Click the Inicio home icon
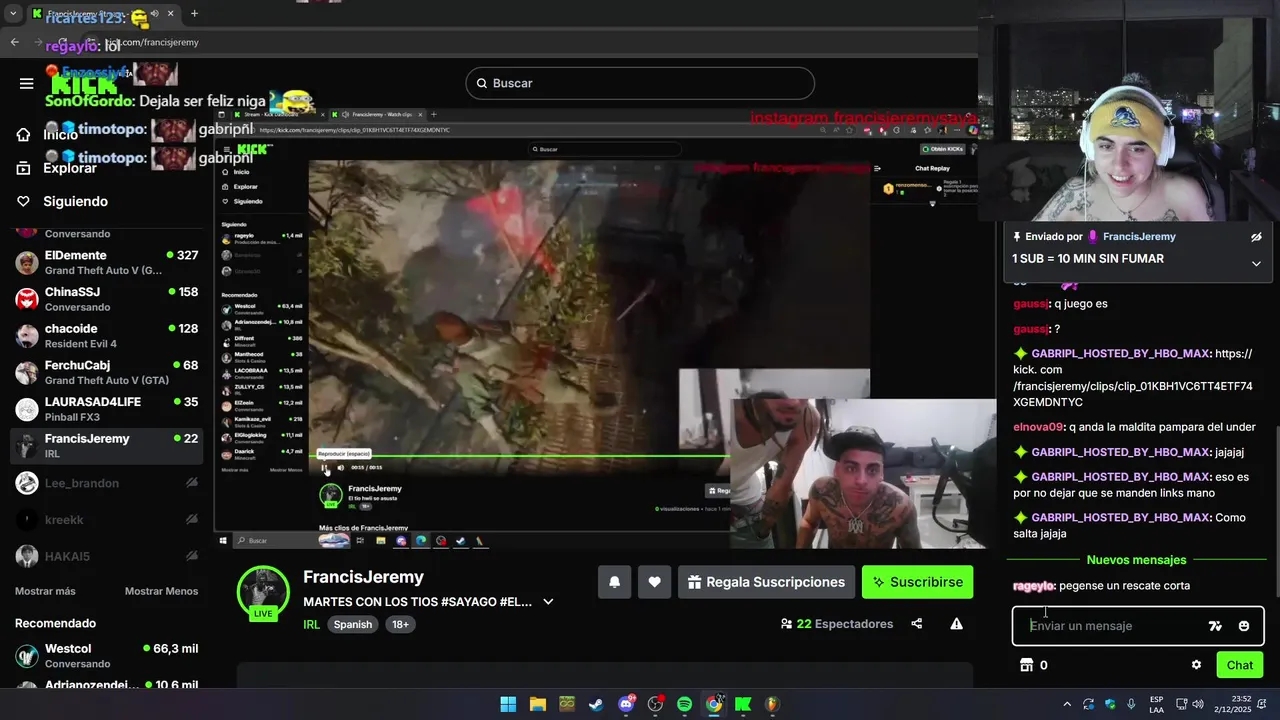Image resolution: width=1280 pixels, height=720 pixels. click(23, 134)
